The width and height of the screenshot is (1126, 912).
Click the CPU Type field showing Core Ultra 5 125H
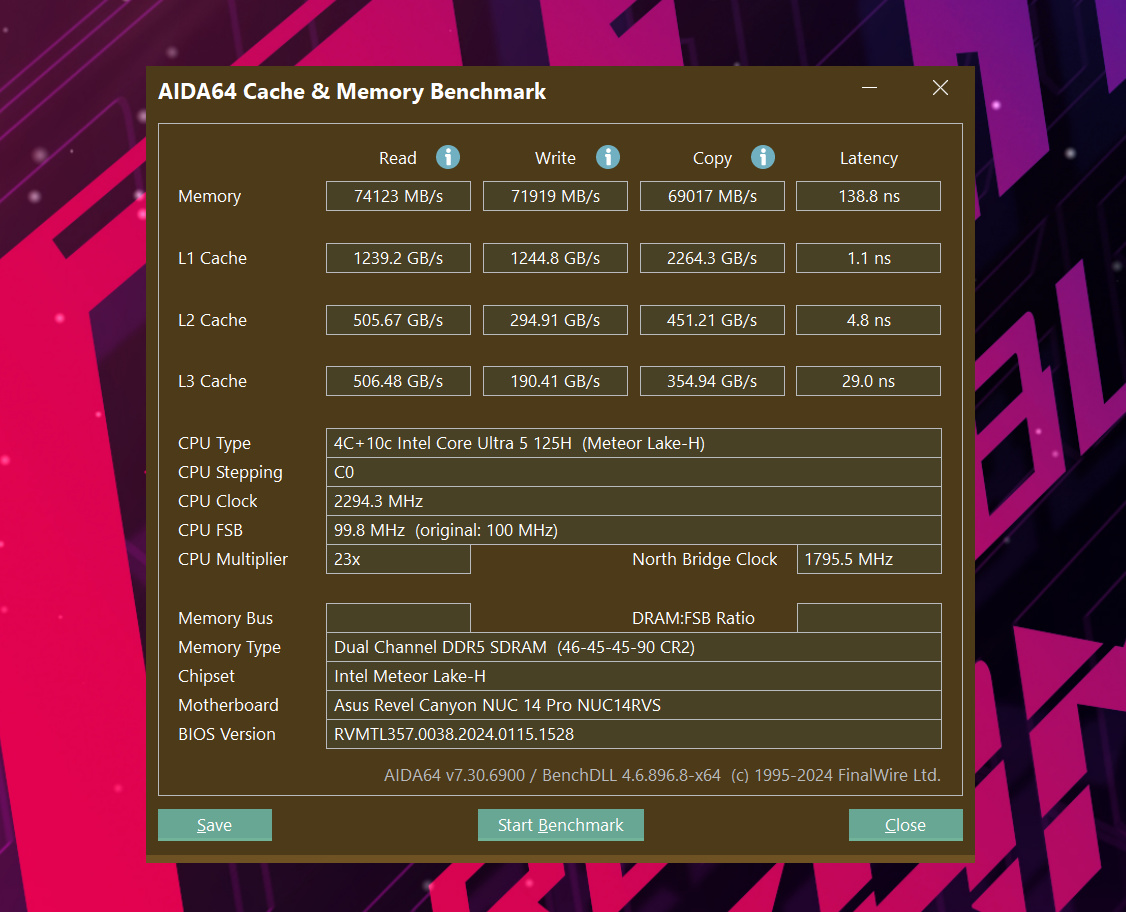(x=633, y=443)
